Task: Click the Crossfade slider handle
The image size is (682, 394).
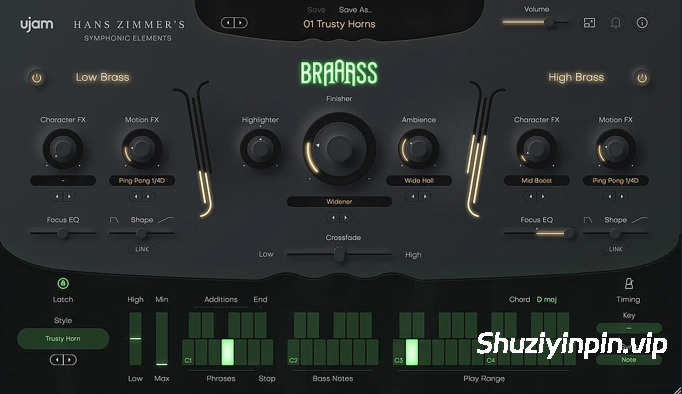Action: click(x=339, y=254)
